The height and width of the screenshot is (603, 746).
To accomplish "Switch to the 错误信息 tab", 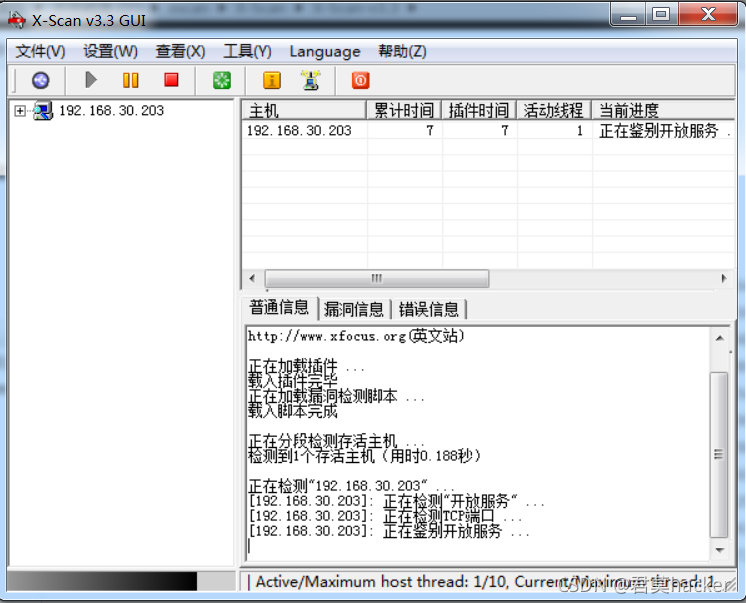I will click(429, 309).
